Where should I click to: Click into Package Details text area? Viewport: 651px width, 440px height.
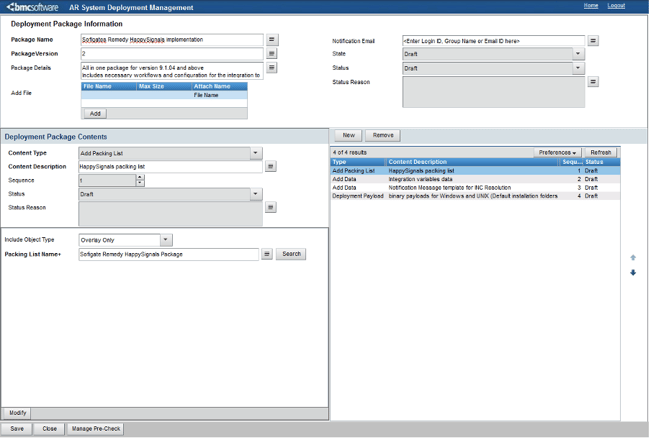(x=172, y=71)
